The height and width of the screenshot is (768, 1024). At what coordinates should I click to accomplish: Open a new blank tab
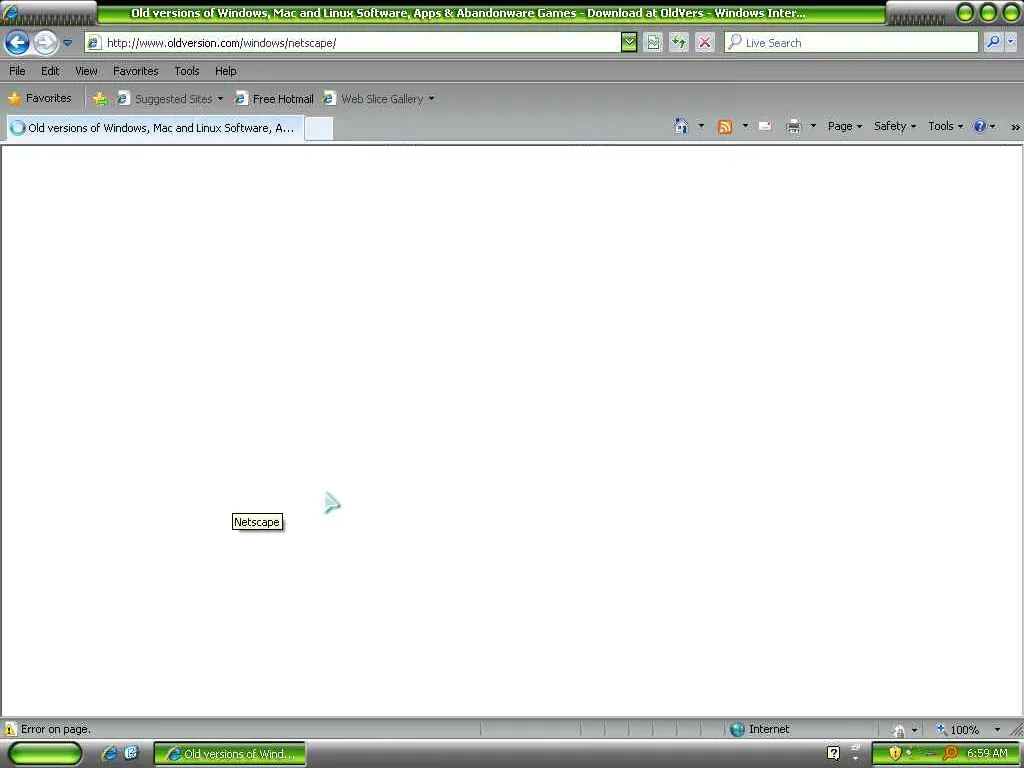[x=319, y=129]
